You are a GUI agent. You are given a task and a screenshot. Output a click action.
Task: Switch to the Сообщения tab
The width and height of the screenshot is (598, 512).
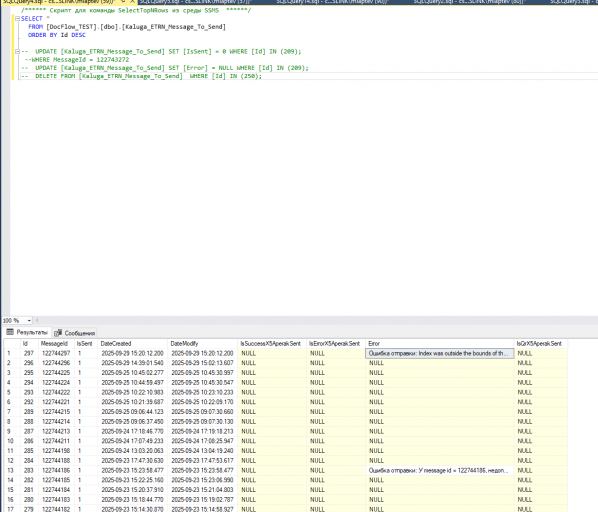coord(75,333)
